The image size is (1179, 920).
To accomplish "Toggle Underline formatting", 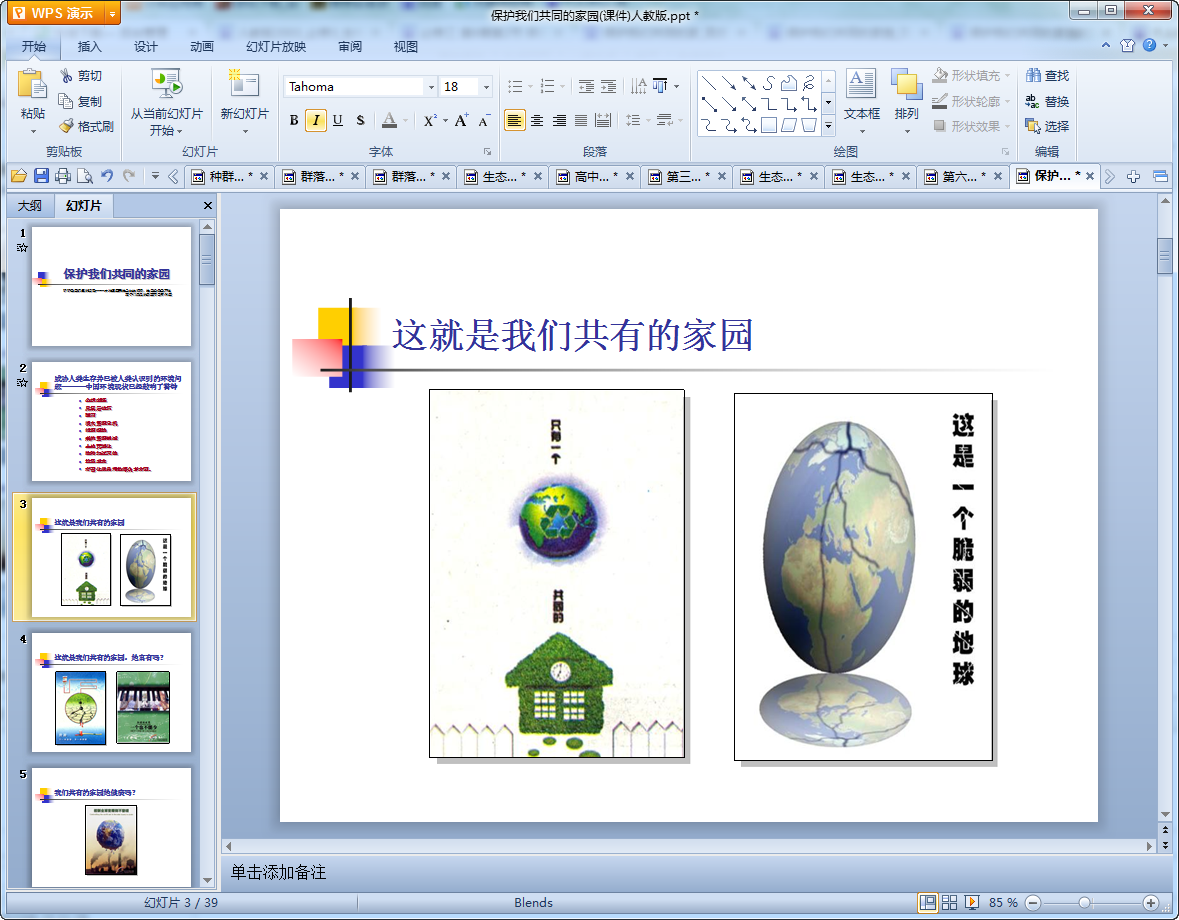I will (x=338, y=120).
